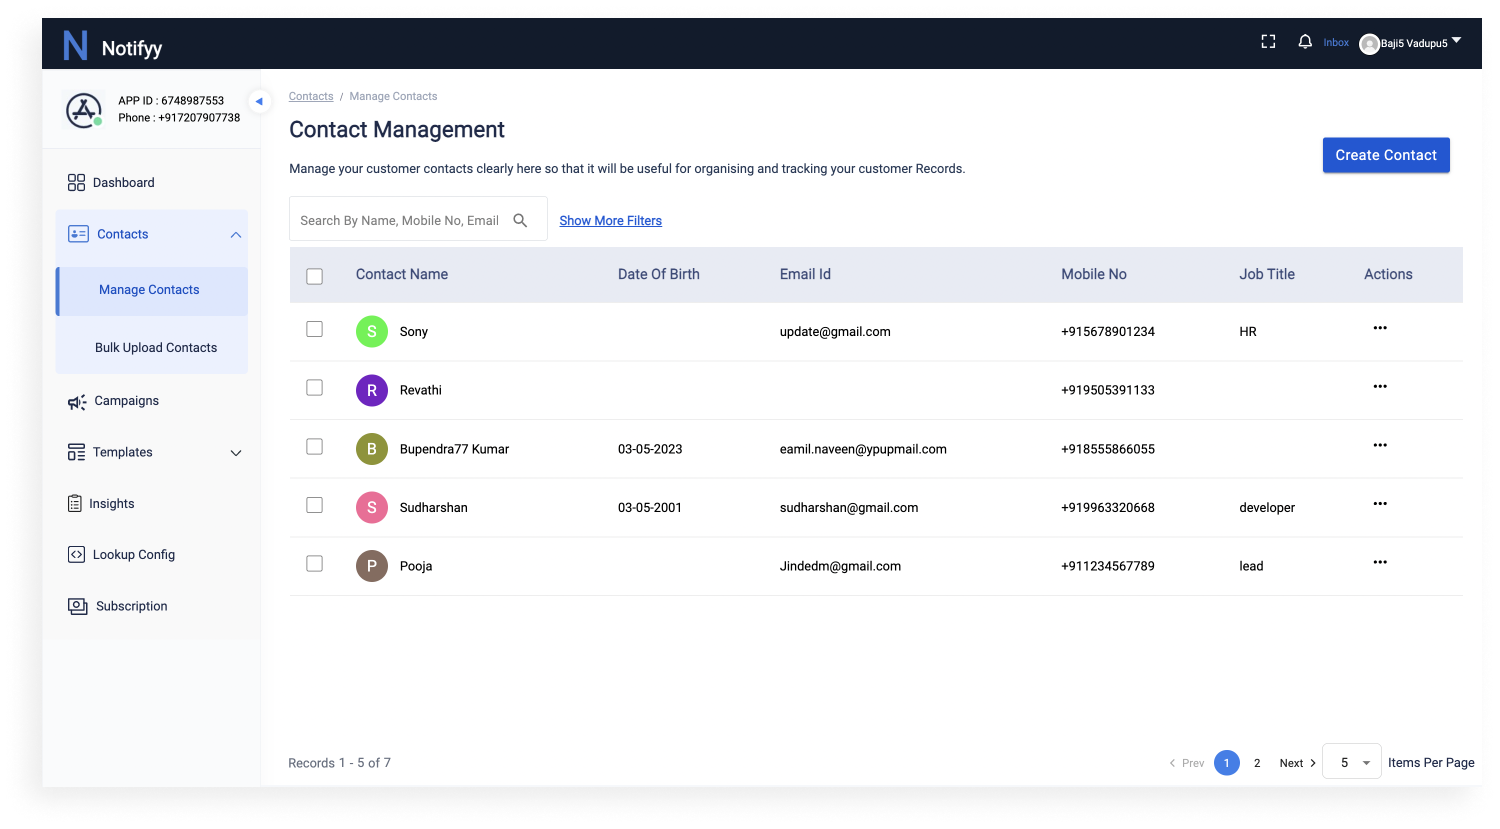Go to Next page
The height and width of the screenshot is (829, 1500).
point(1297,763)
